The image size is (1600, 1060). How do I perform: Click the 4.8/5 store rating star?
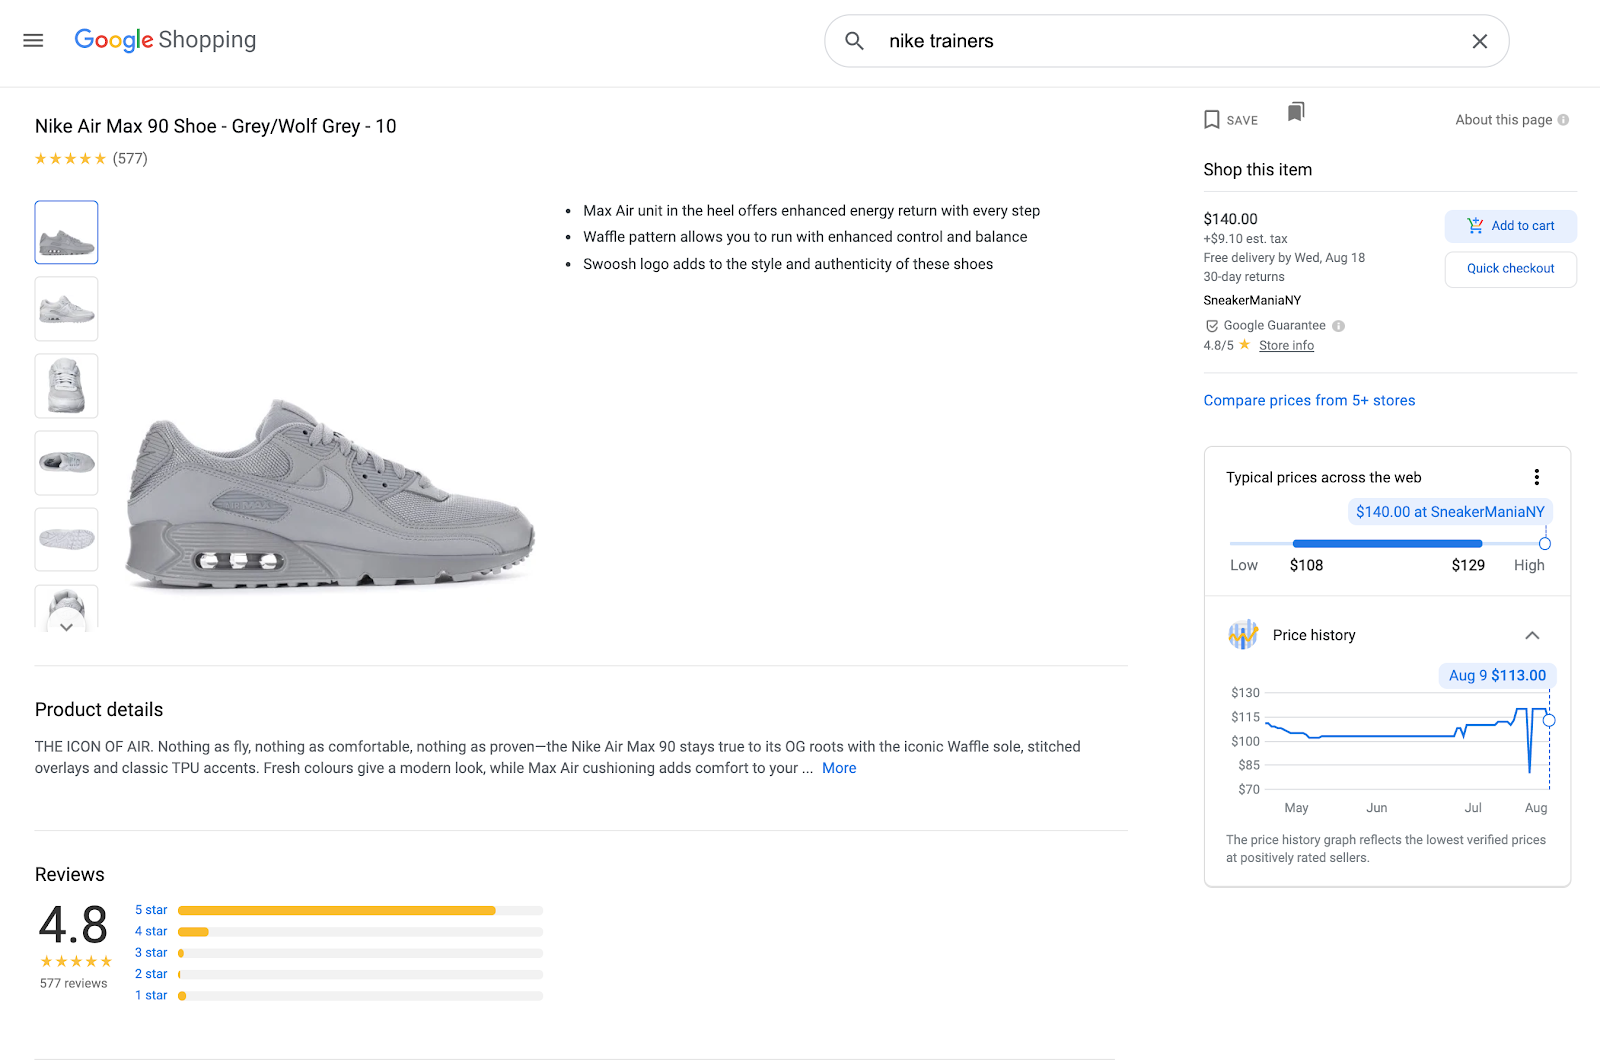click(1244, 345)
